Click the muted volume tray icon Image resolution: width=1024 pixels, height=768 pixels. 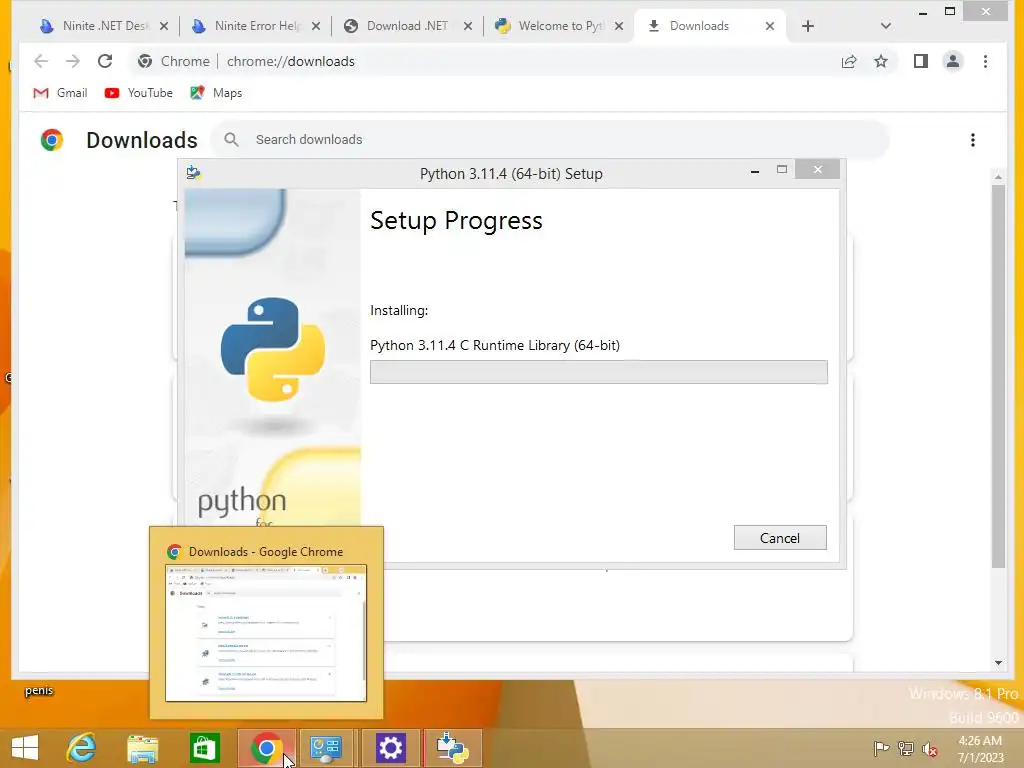(930, 749)
